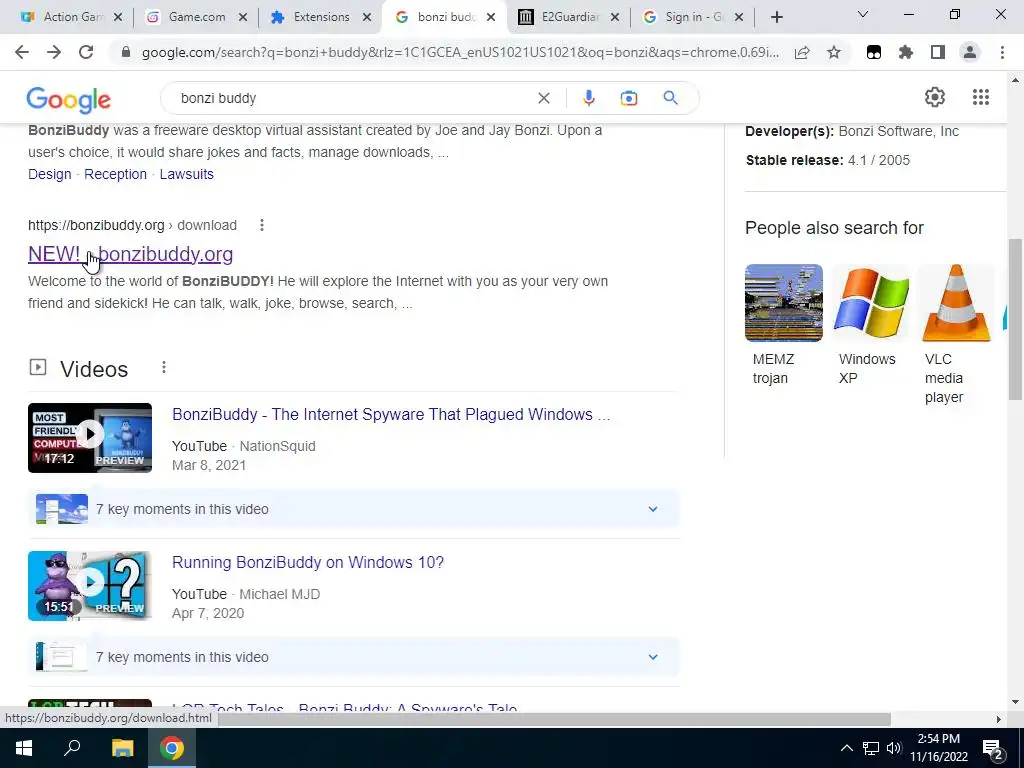Screen dimensions: 1024x768
Task: Expand key moments for NationSquid video
Action: click(x=652, y=509)
